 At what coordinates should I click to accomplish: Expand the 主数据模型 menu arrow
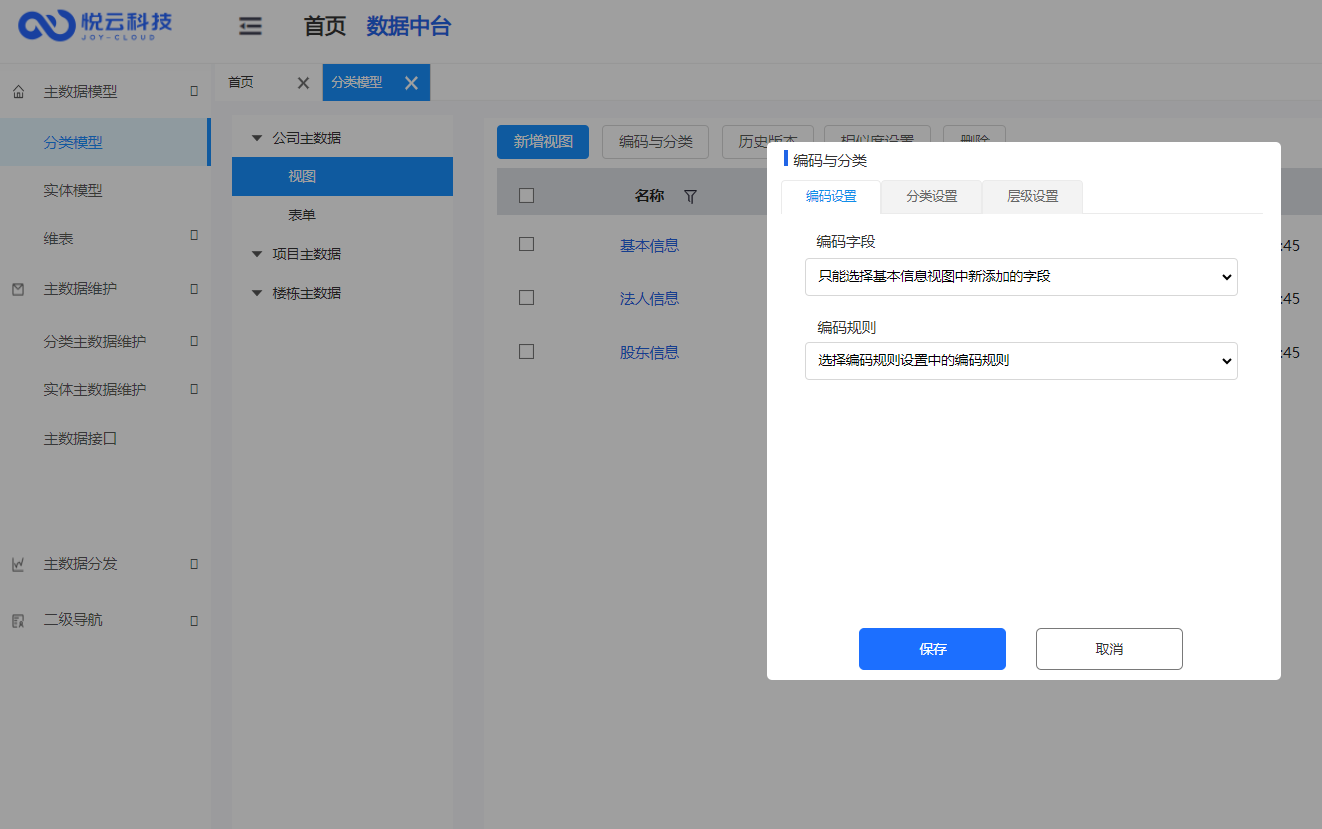tap(194, 91)
